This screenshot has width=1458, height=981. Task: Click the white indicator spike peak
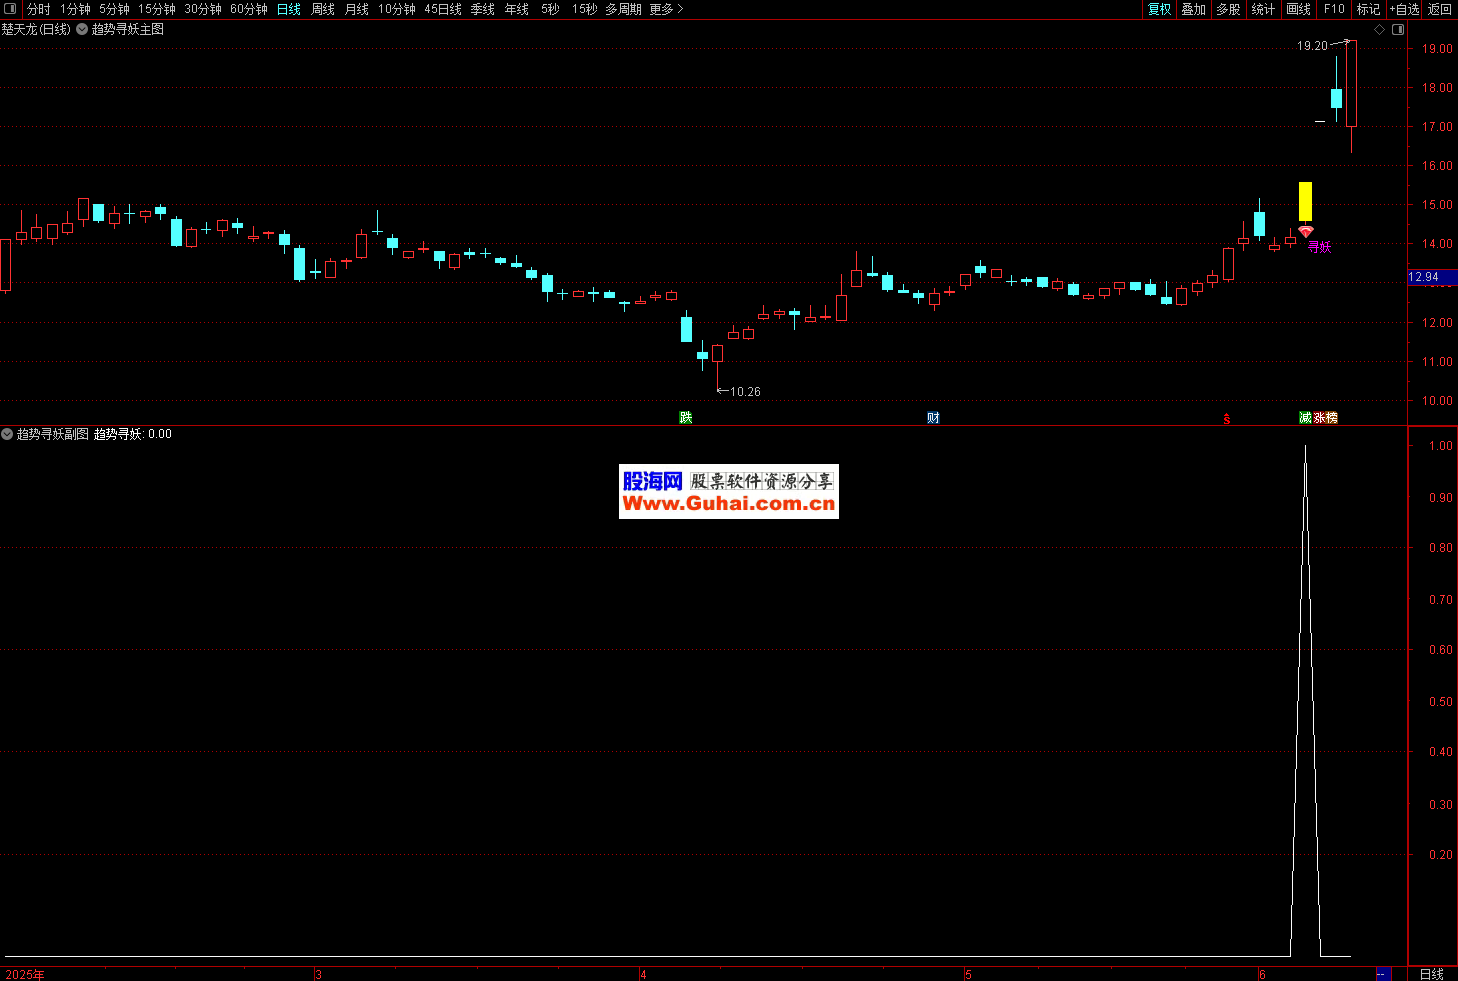point(1305,447)
